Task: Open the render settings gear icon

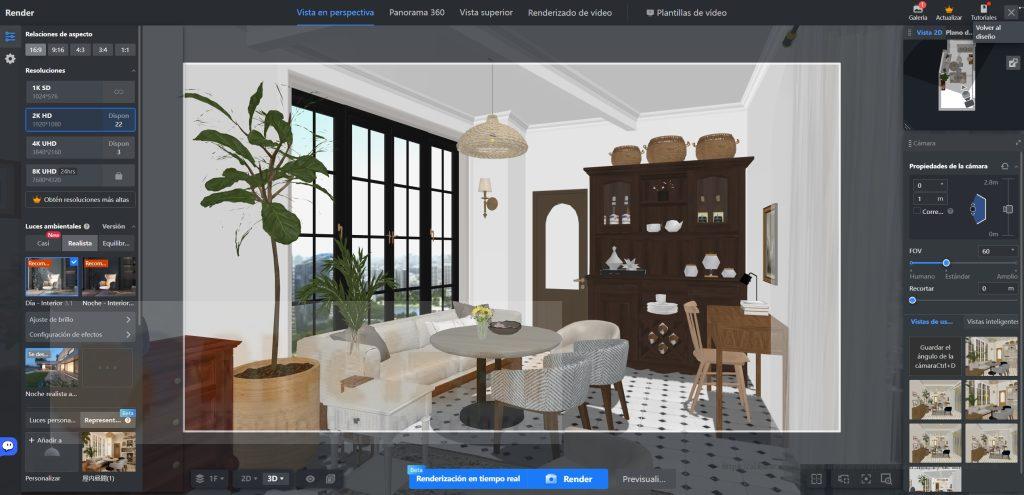Action: pyautogui.click(x=10, y=59)
